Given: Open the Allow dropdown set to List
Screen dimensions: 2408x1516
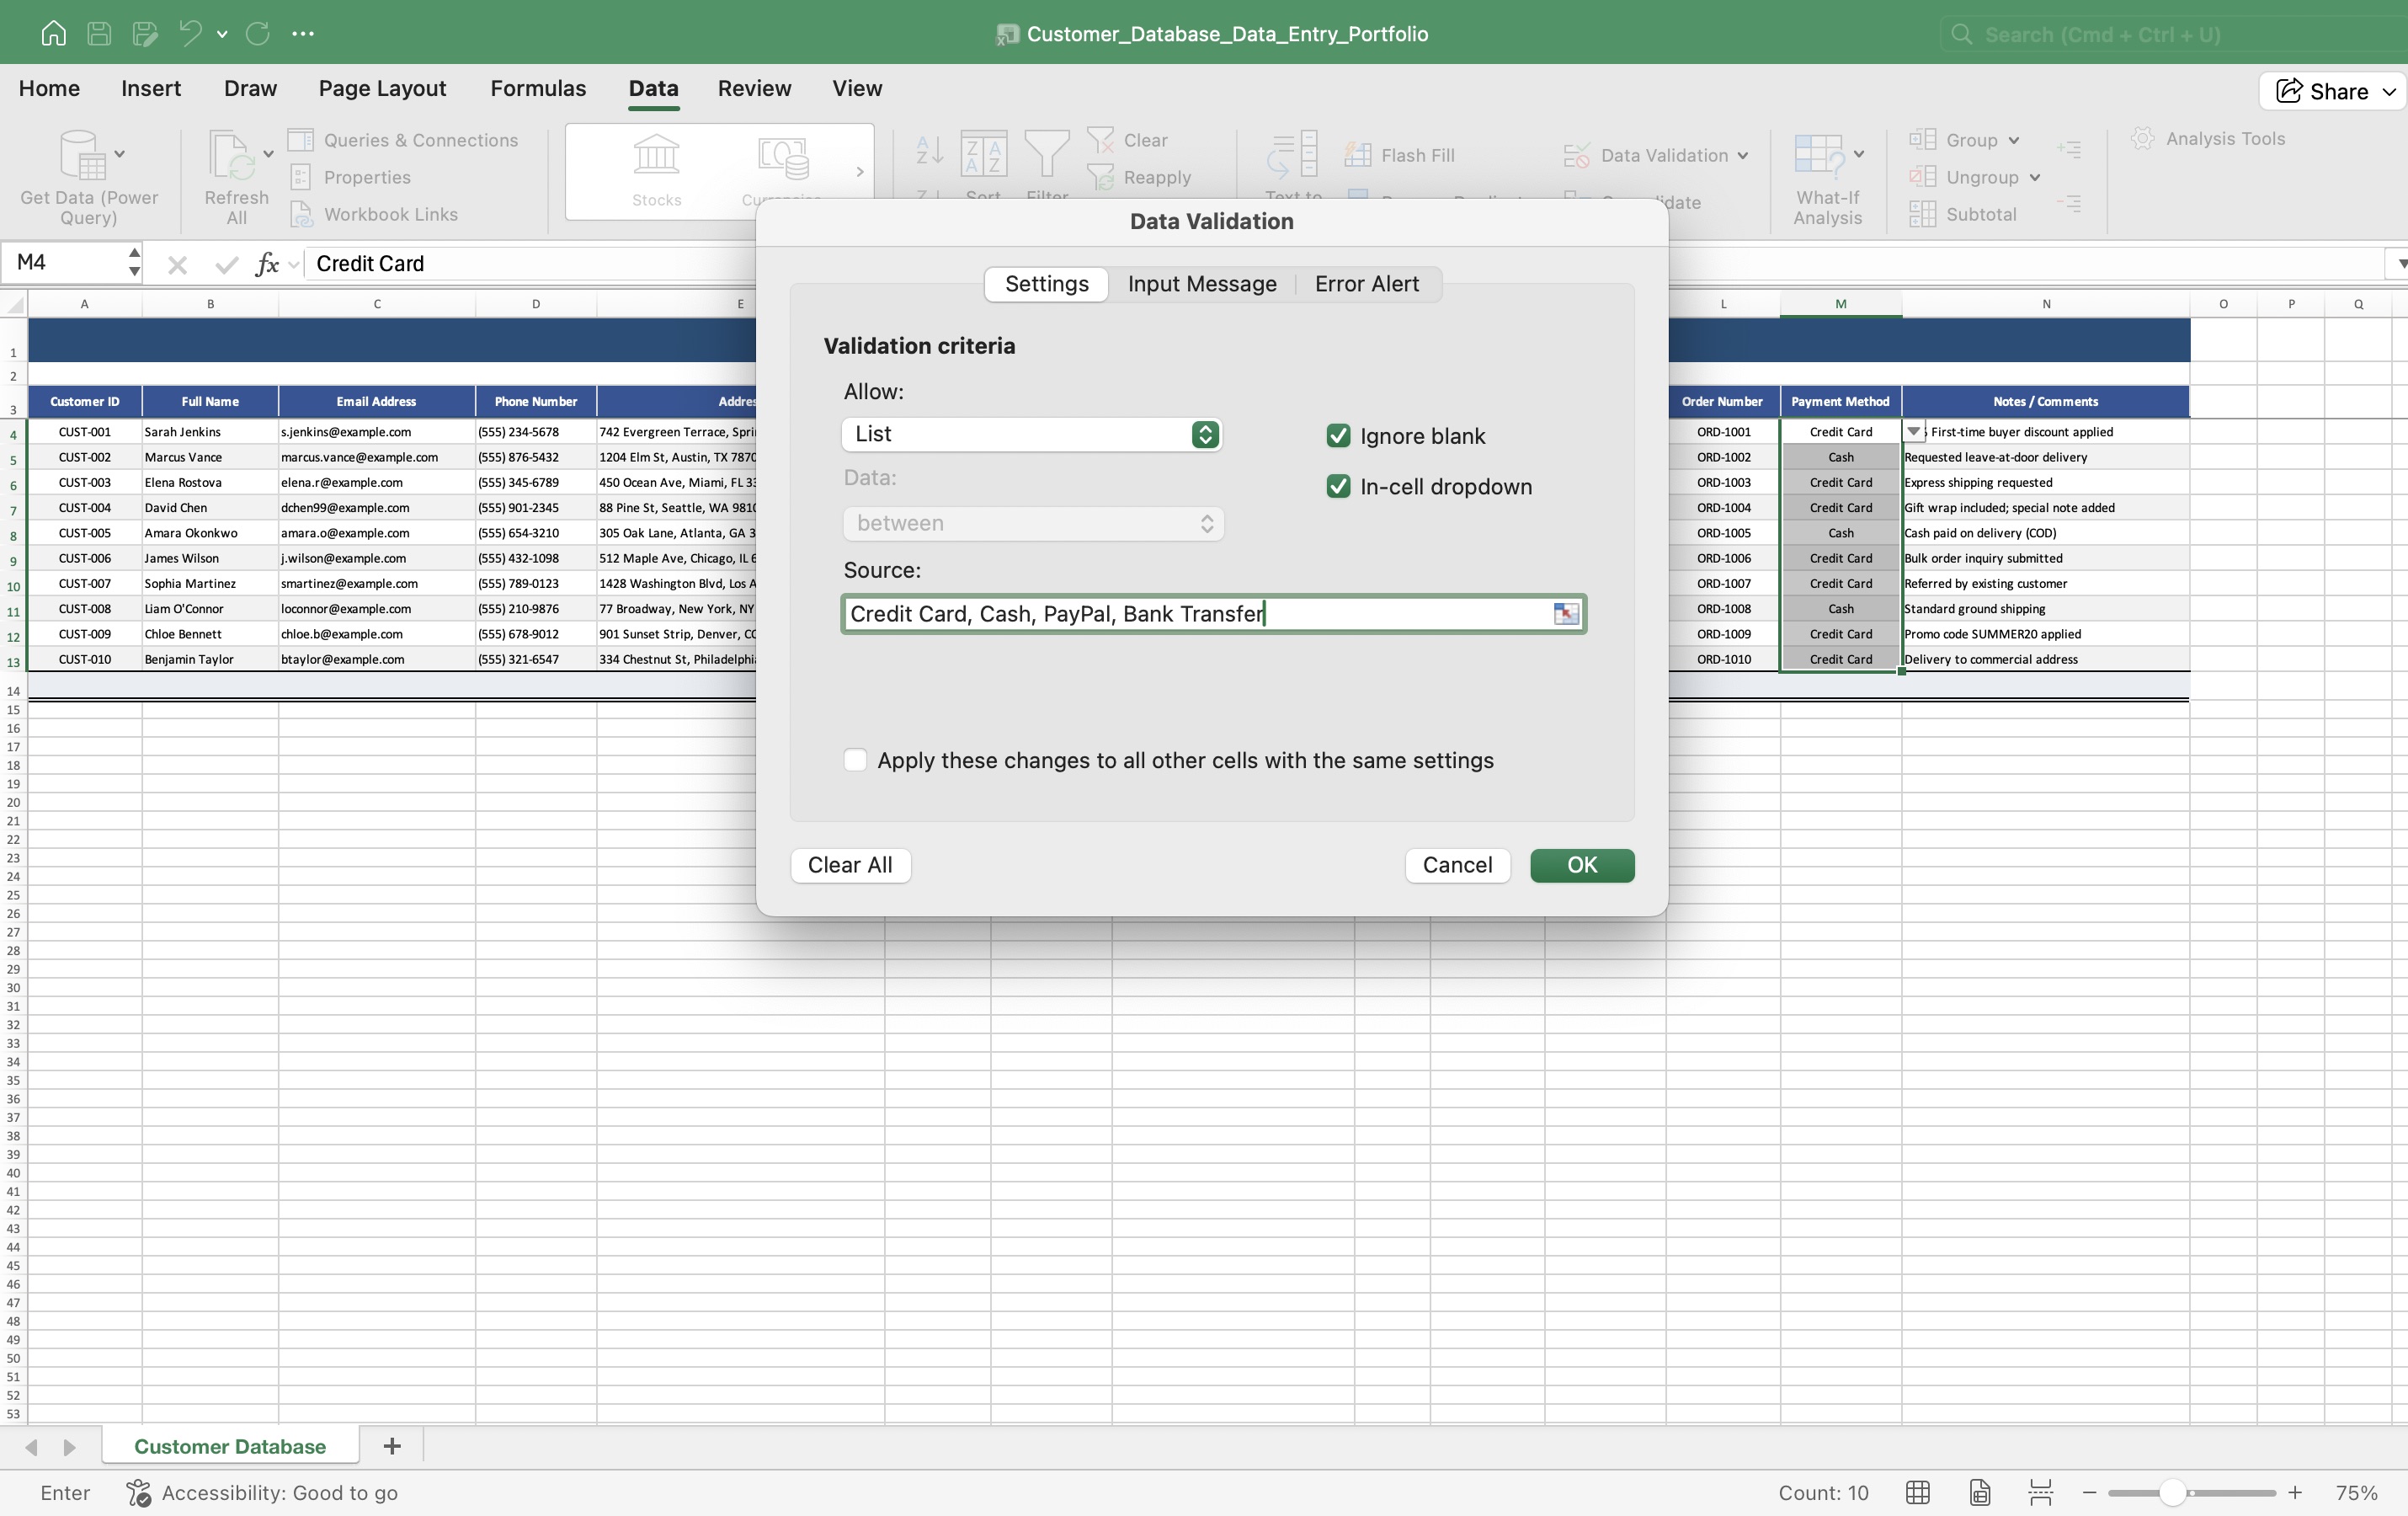Looking at the screenshot, I should 1031,434.
